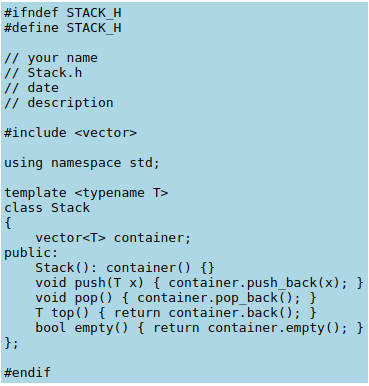This screenshot has height=386, width=369.
Task: Click the #include <vector> line
Action: (x=70, y=133)
